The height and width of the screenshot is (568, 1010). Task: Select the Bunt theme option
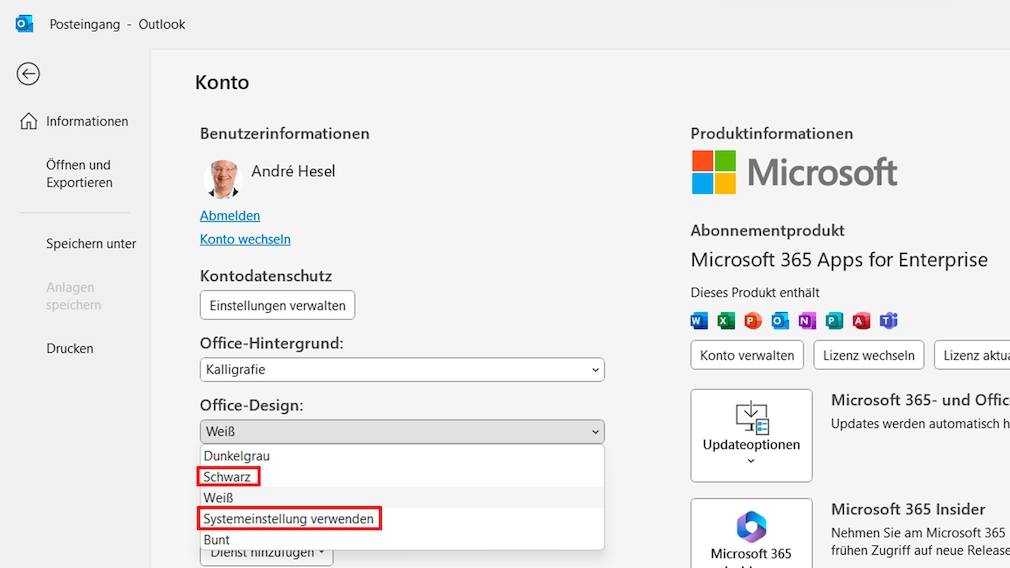pos(217,540)
